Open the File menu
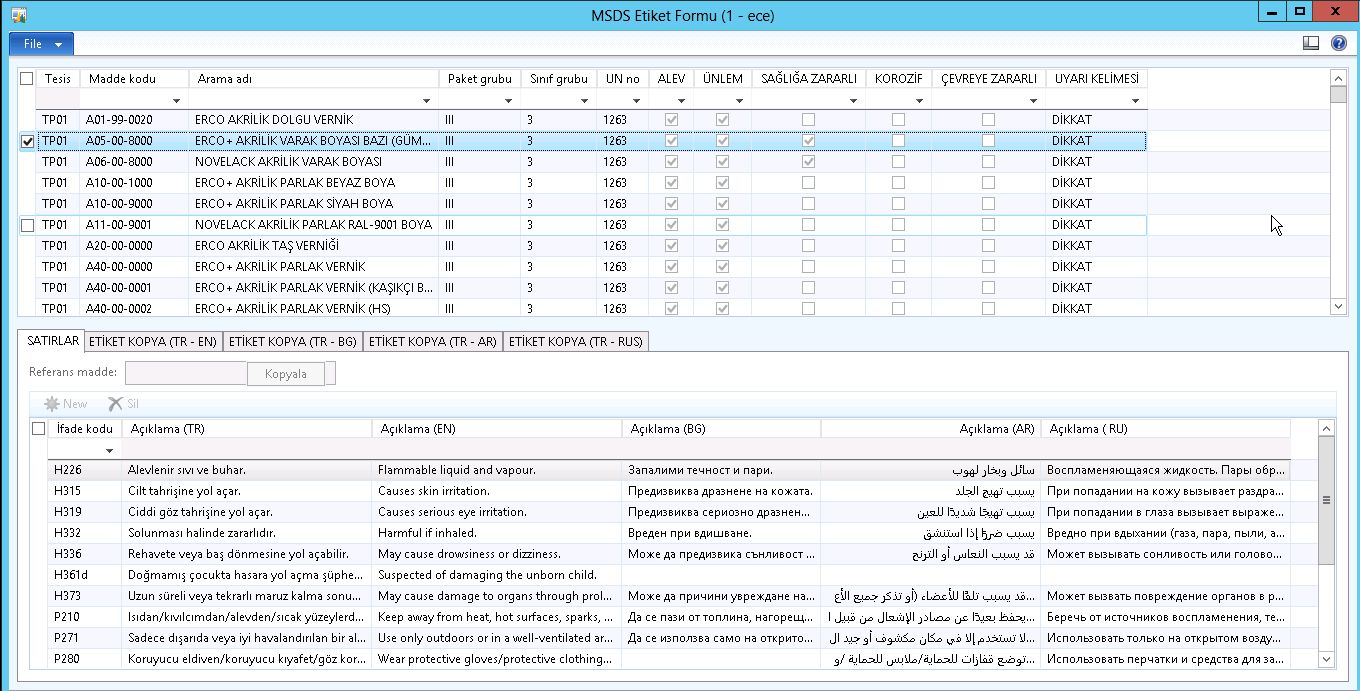This screenshot has width=1360, height=691. pos(42,44)
